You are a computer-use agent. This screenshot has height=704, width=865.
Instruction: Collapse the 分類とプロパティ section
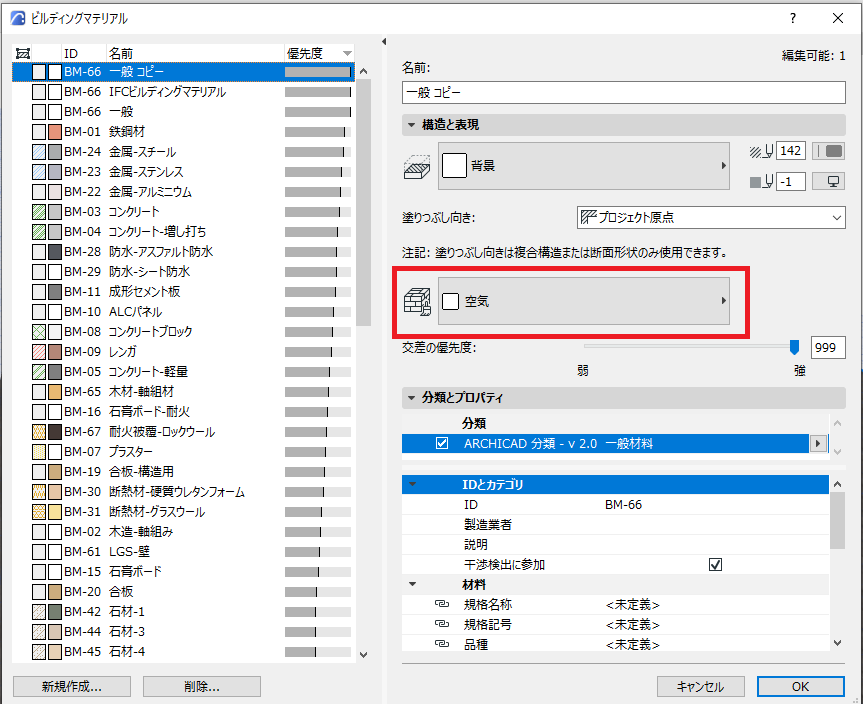coord(412,398)
